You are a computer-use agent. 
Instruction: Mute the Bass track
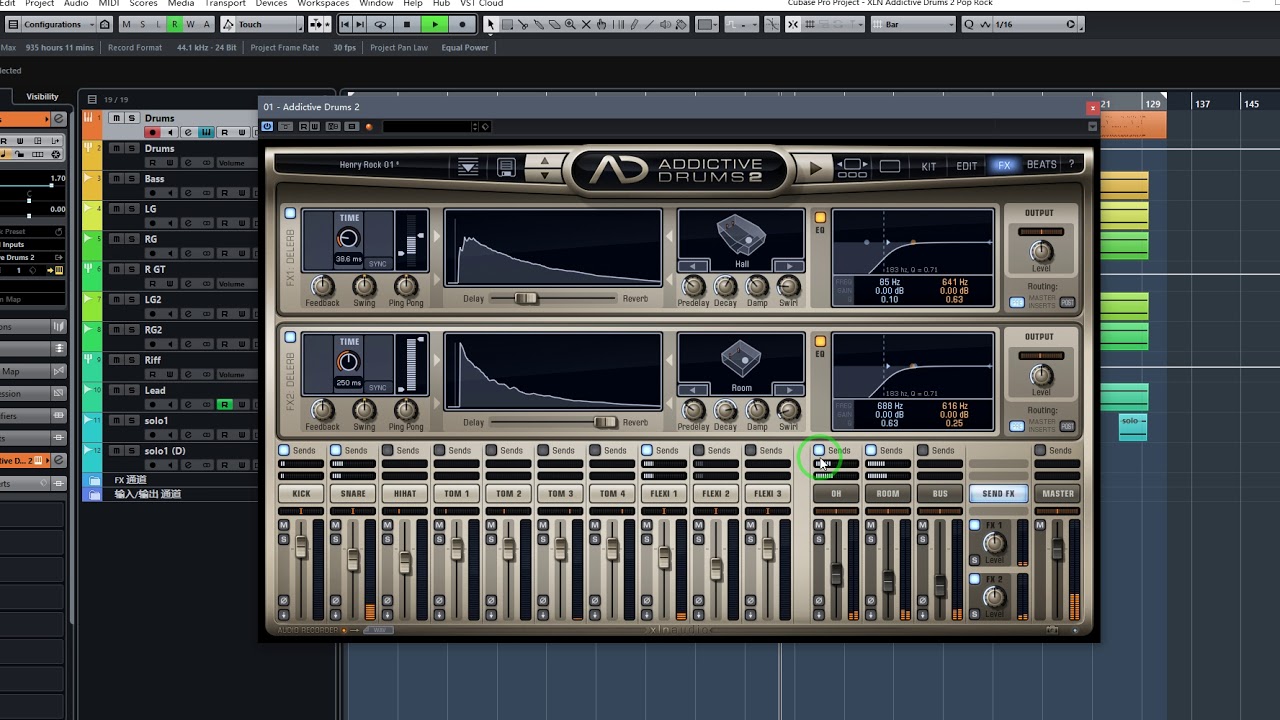pyautogui.click(x=116, y=179)
